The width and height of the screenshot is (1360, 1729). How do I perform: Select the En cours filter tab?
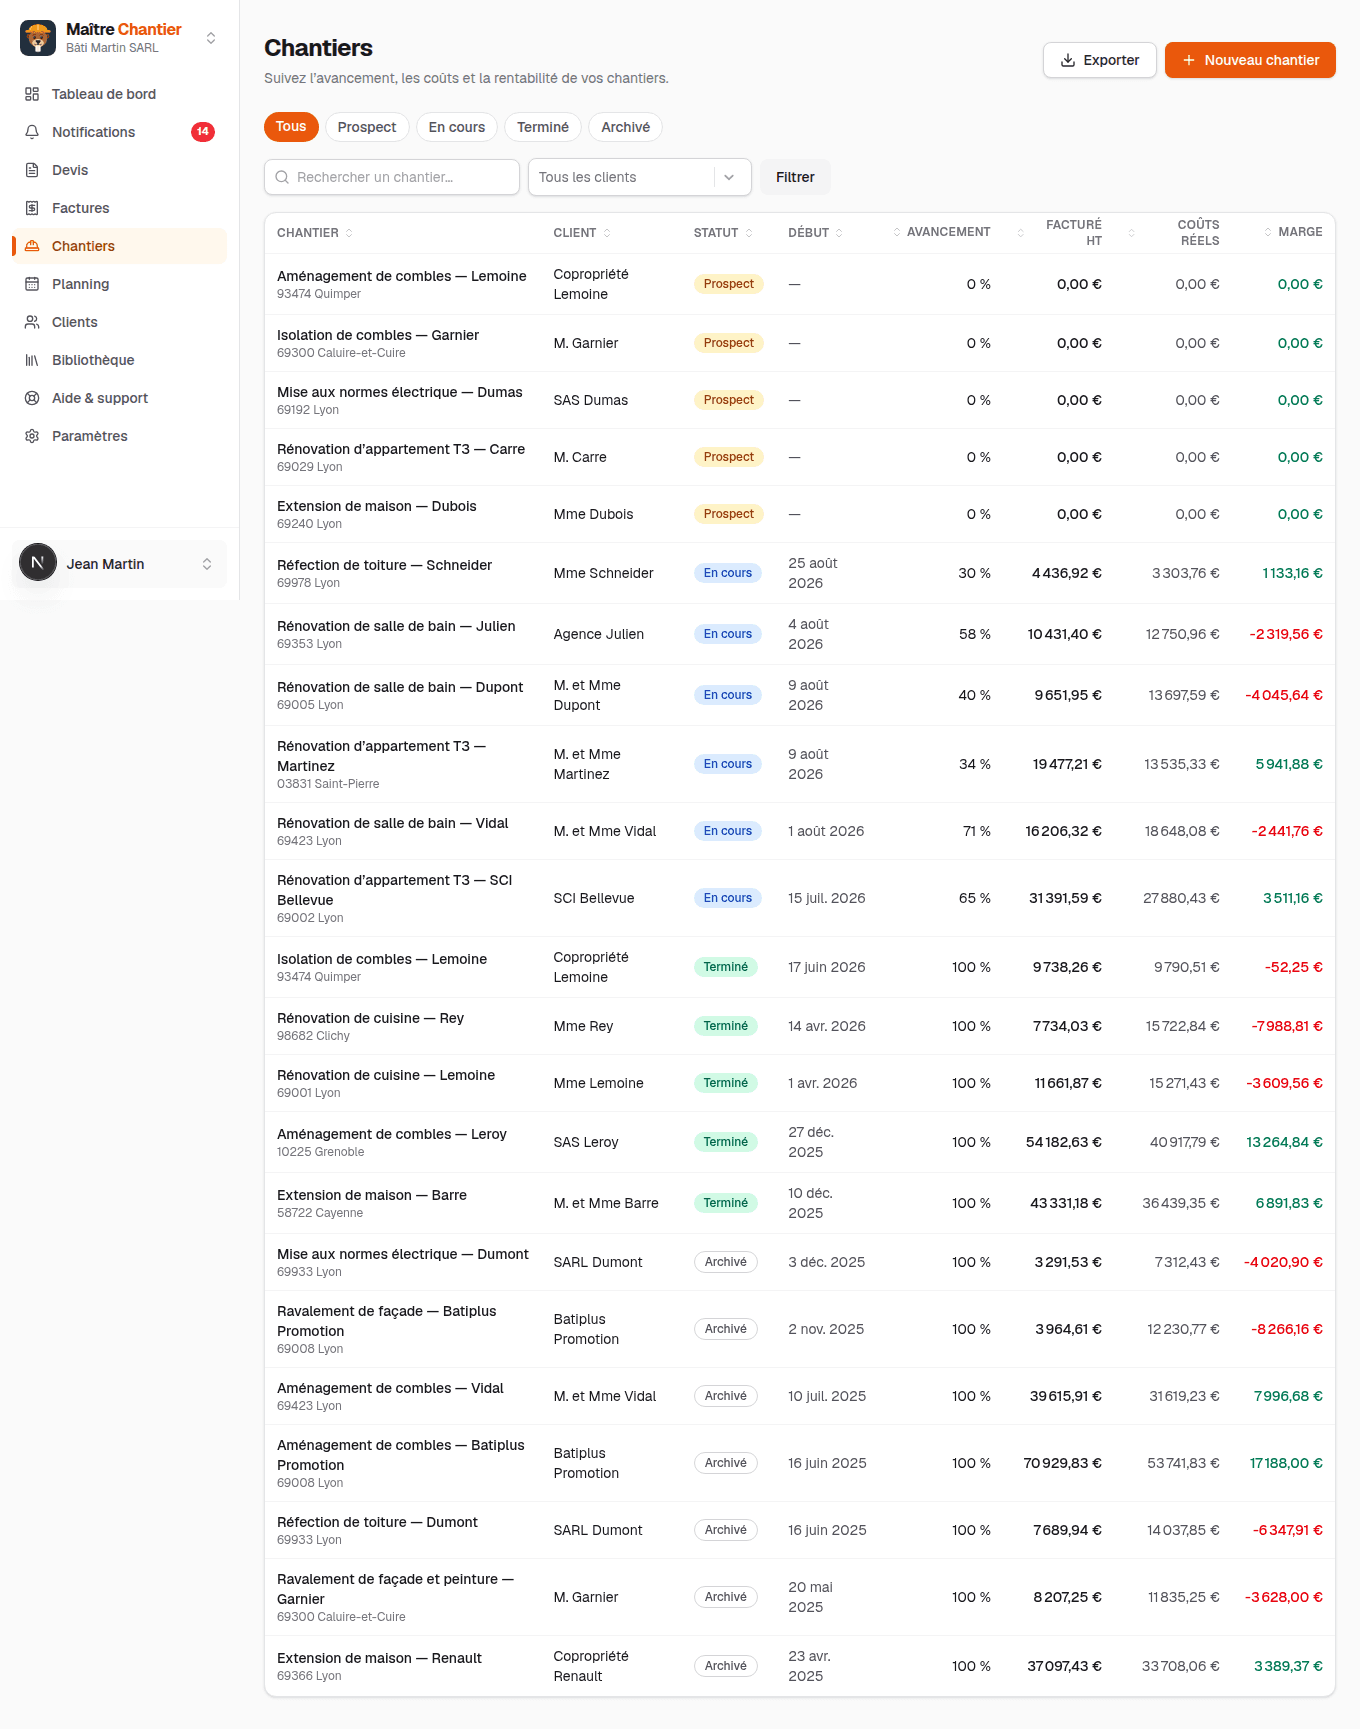point(457,127)
